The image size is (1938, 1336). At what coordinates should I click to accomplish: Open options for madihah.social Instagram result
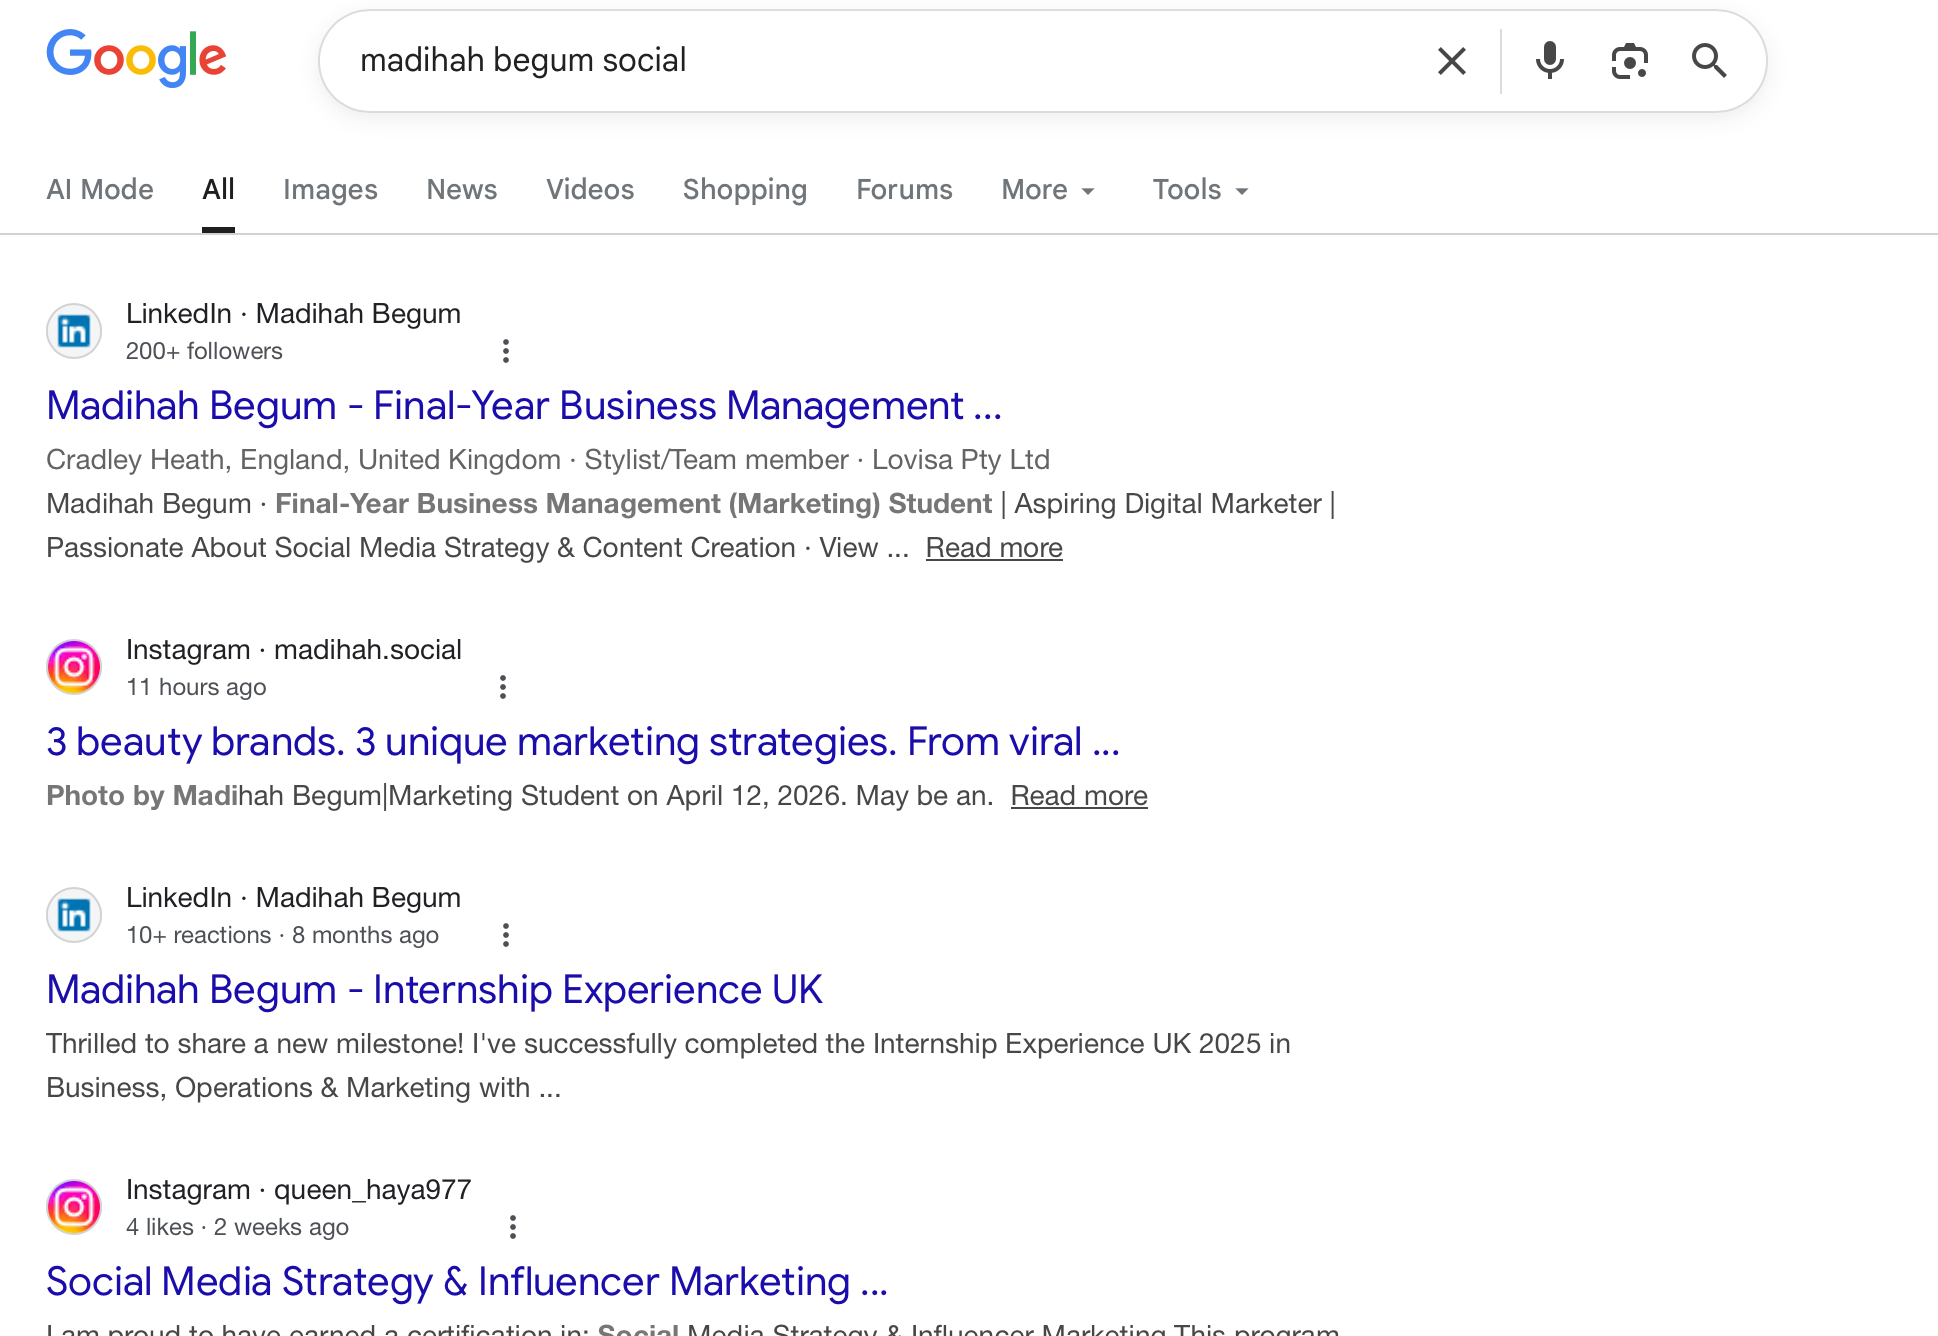click(x=503, y=687)
